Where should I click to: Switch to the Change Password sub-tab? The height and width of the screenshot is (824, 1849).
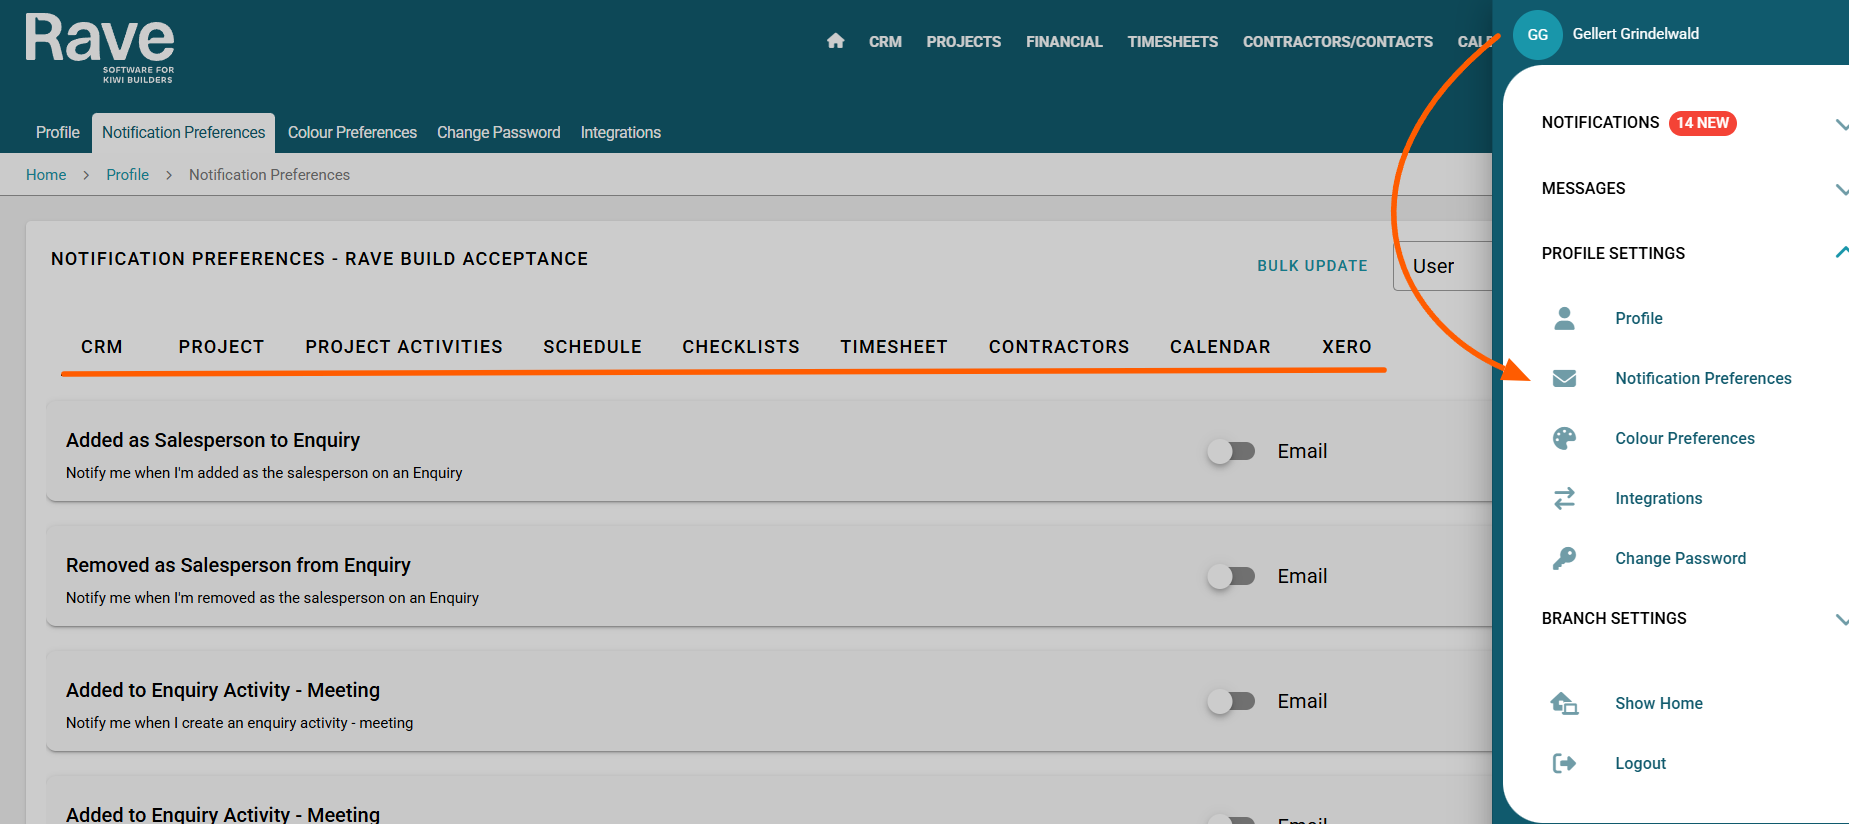point(499,133)
